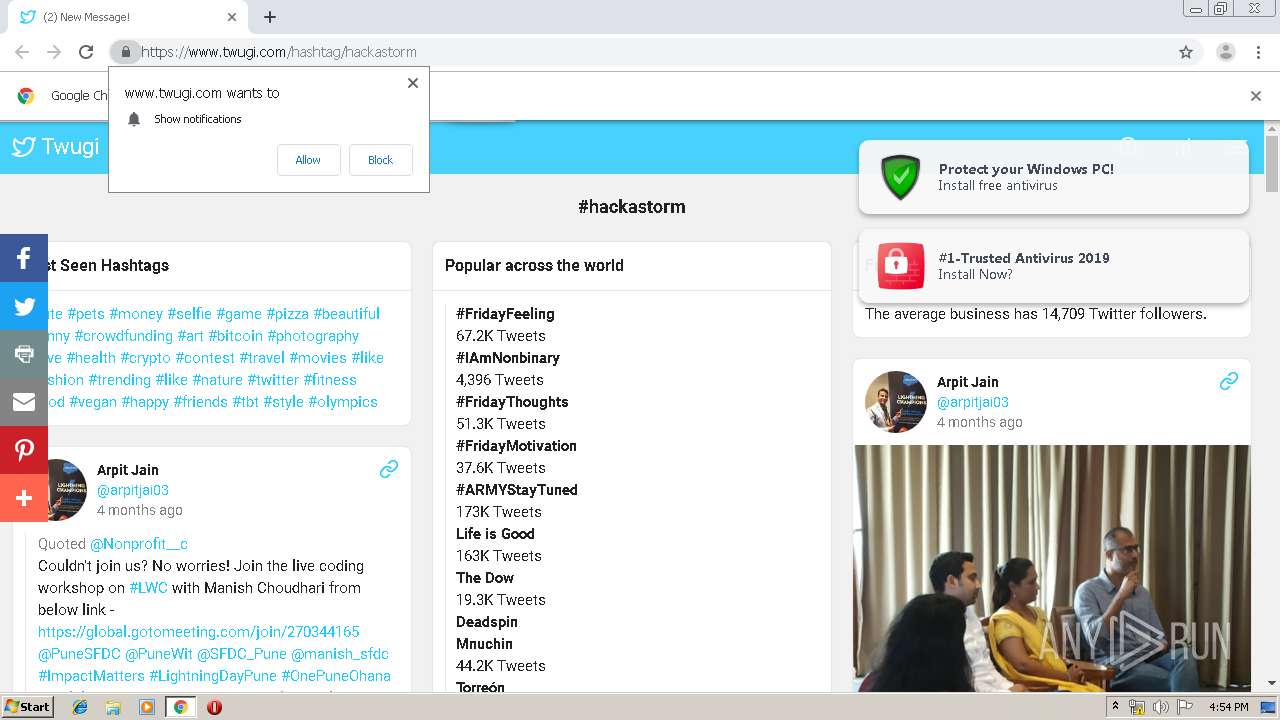This screenshot has height=720, width=1280.
Task: Share page by email sidebar icon
Action: tap(24, 402)
